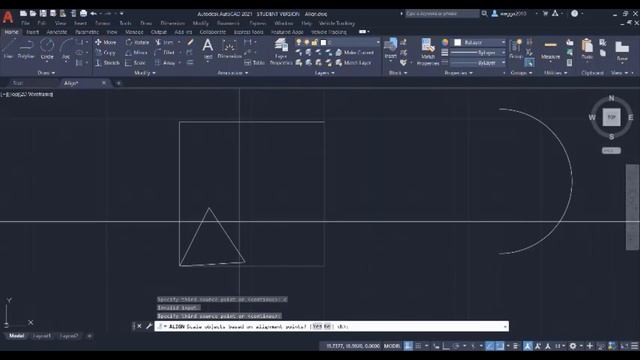
Task: Open Layer Properties manager
Action: coord(281,51)
